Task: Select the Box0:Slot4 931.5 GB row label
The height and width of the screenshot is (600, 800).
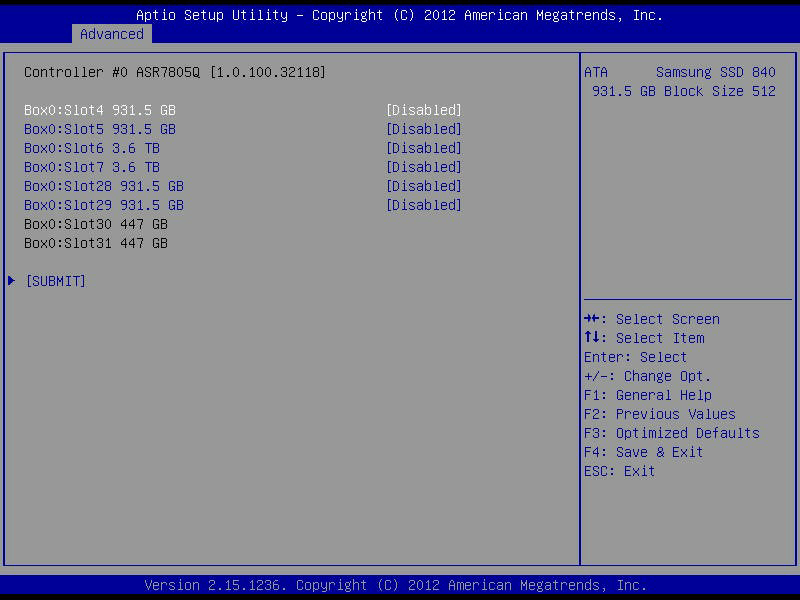Action: click(x=100, y=110)
